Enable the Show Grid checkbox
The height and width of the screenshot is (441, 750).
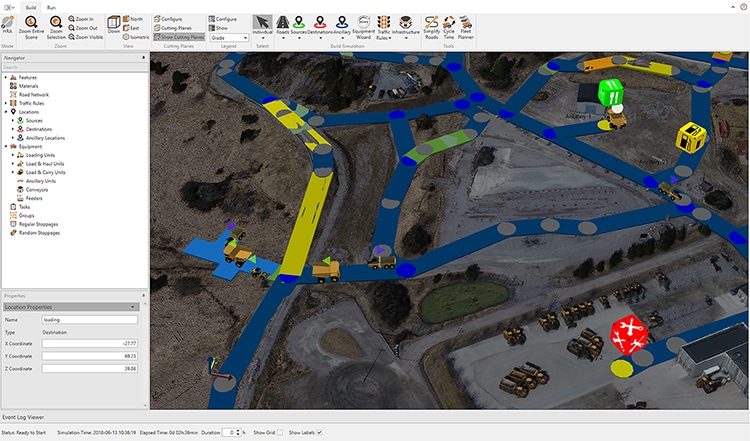[279, 432]
